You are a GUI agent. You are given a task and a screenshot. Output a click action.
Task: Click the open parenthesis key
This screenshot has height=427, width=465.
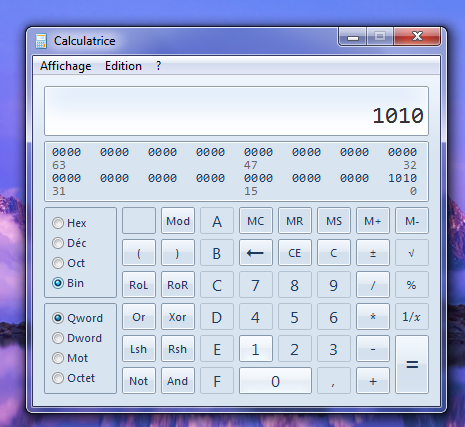click(139, 253)
